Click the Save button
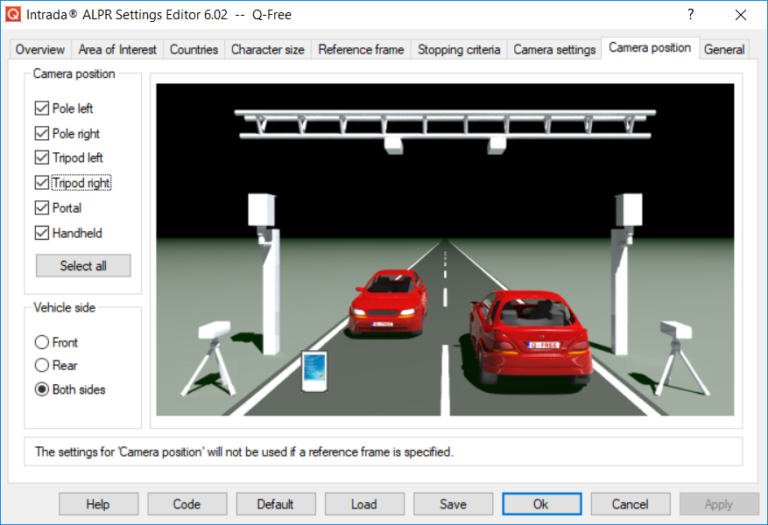 point(453,504)
